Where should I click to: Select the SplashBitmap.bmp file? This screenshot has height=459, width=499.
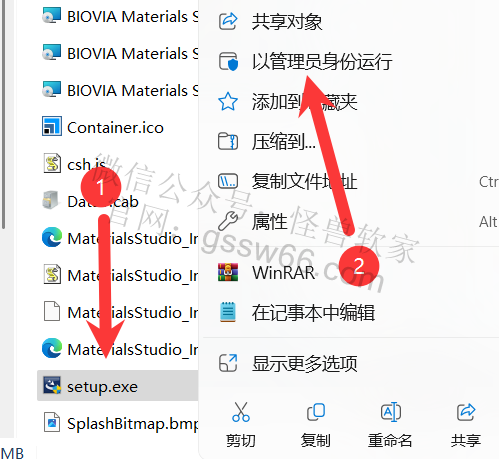118,423
